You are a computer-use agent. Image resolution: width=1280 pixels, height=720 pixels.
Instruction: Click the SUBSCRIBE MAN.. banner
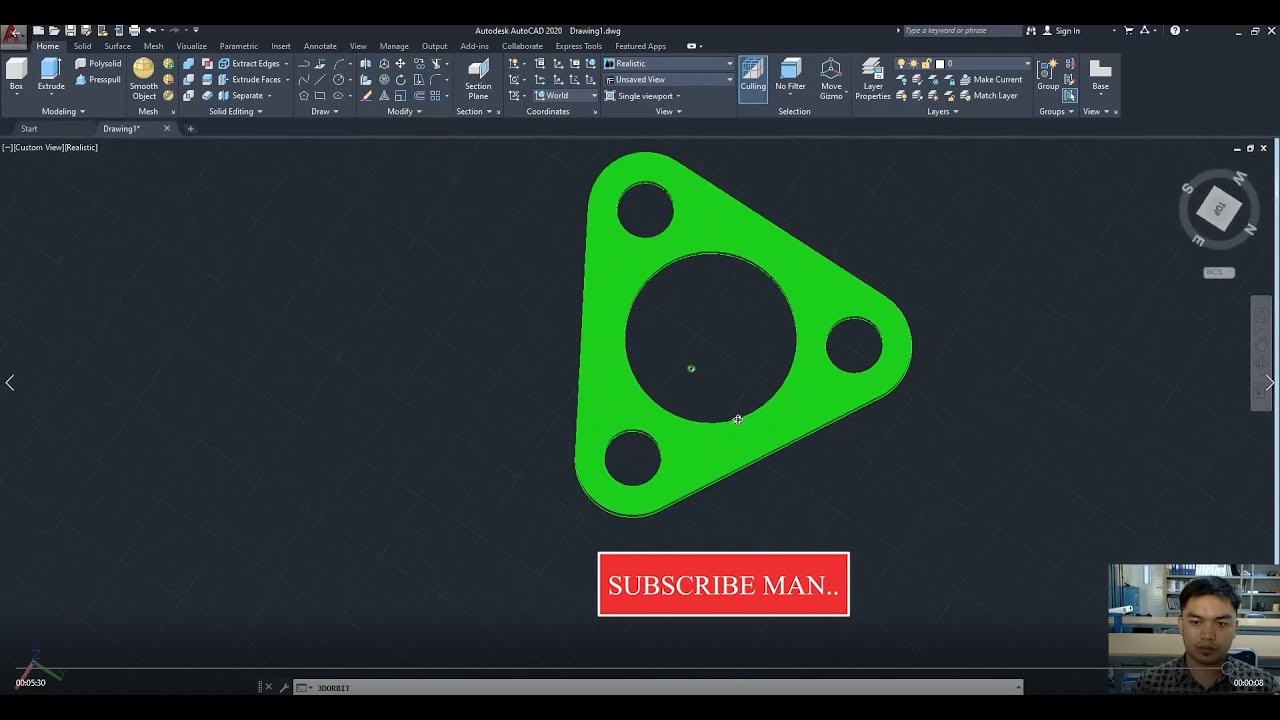coord(723,584)
